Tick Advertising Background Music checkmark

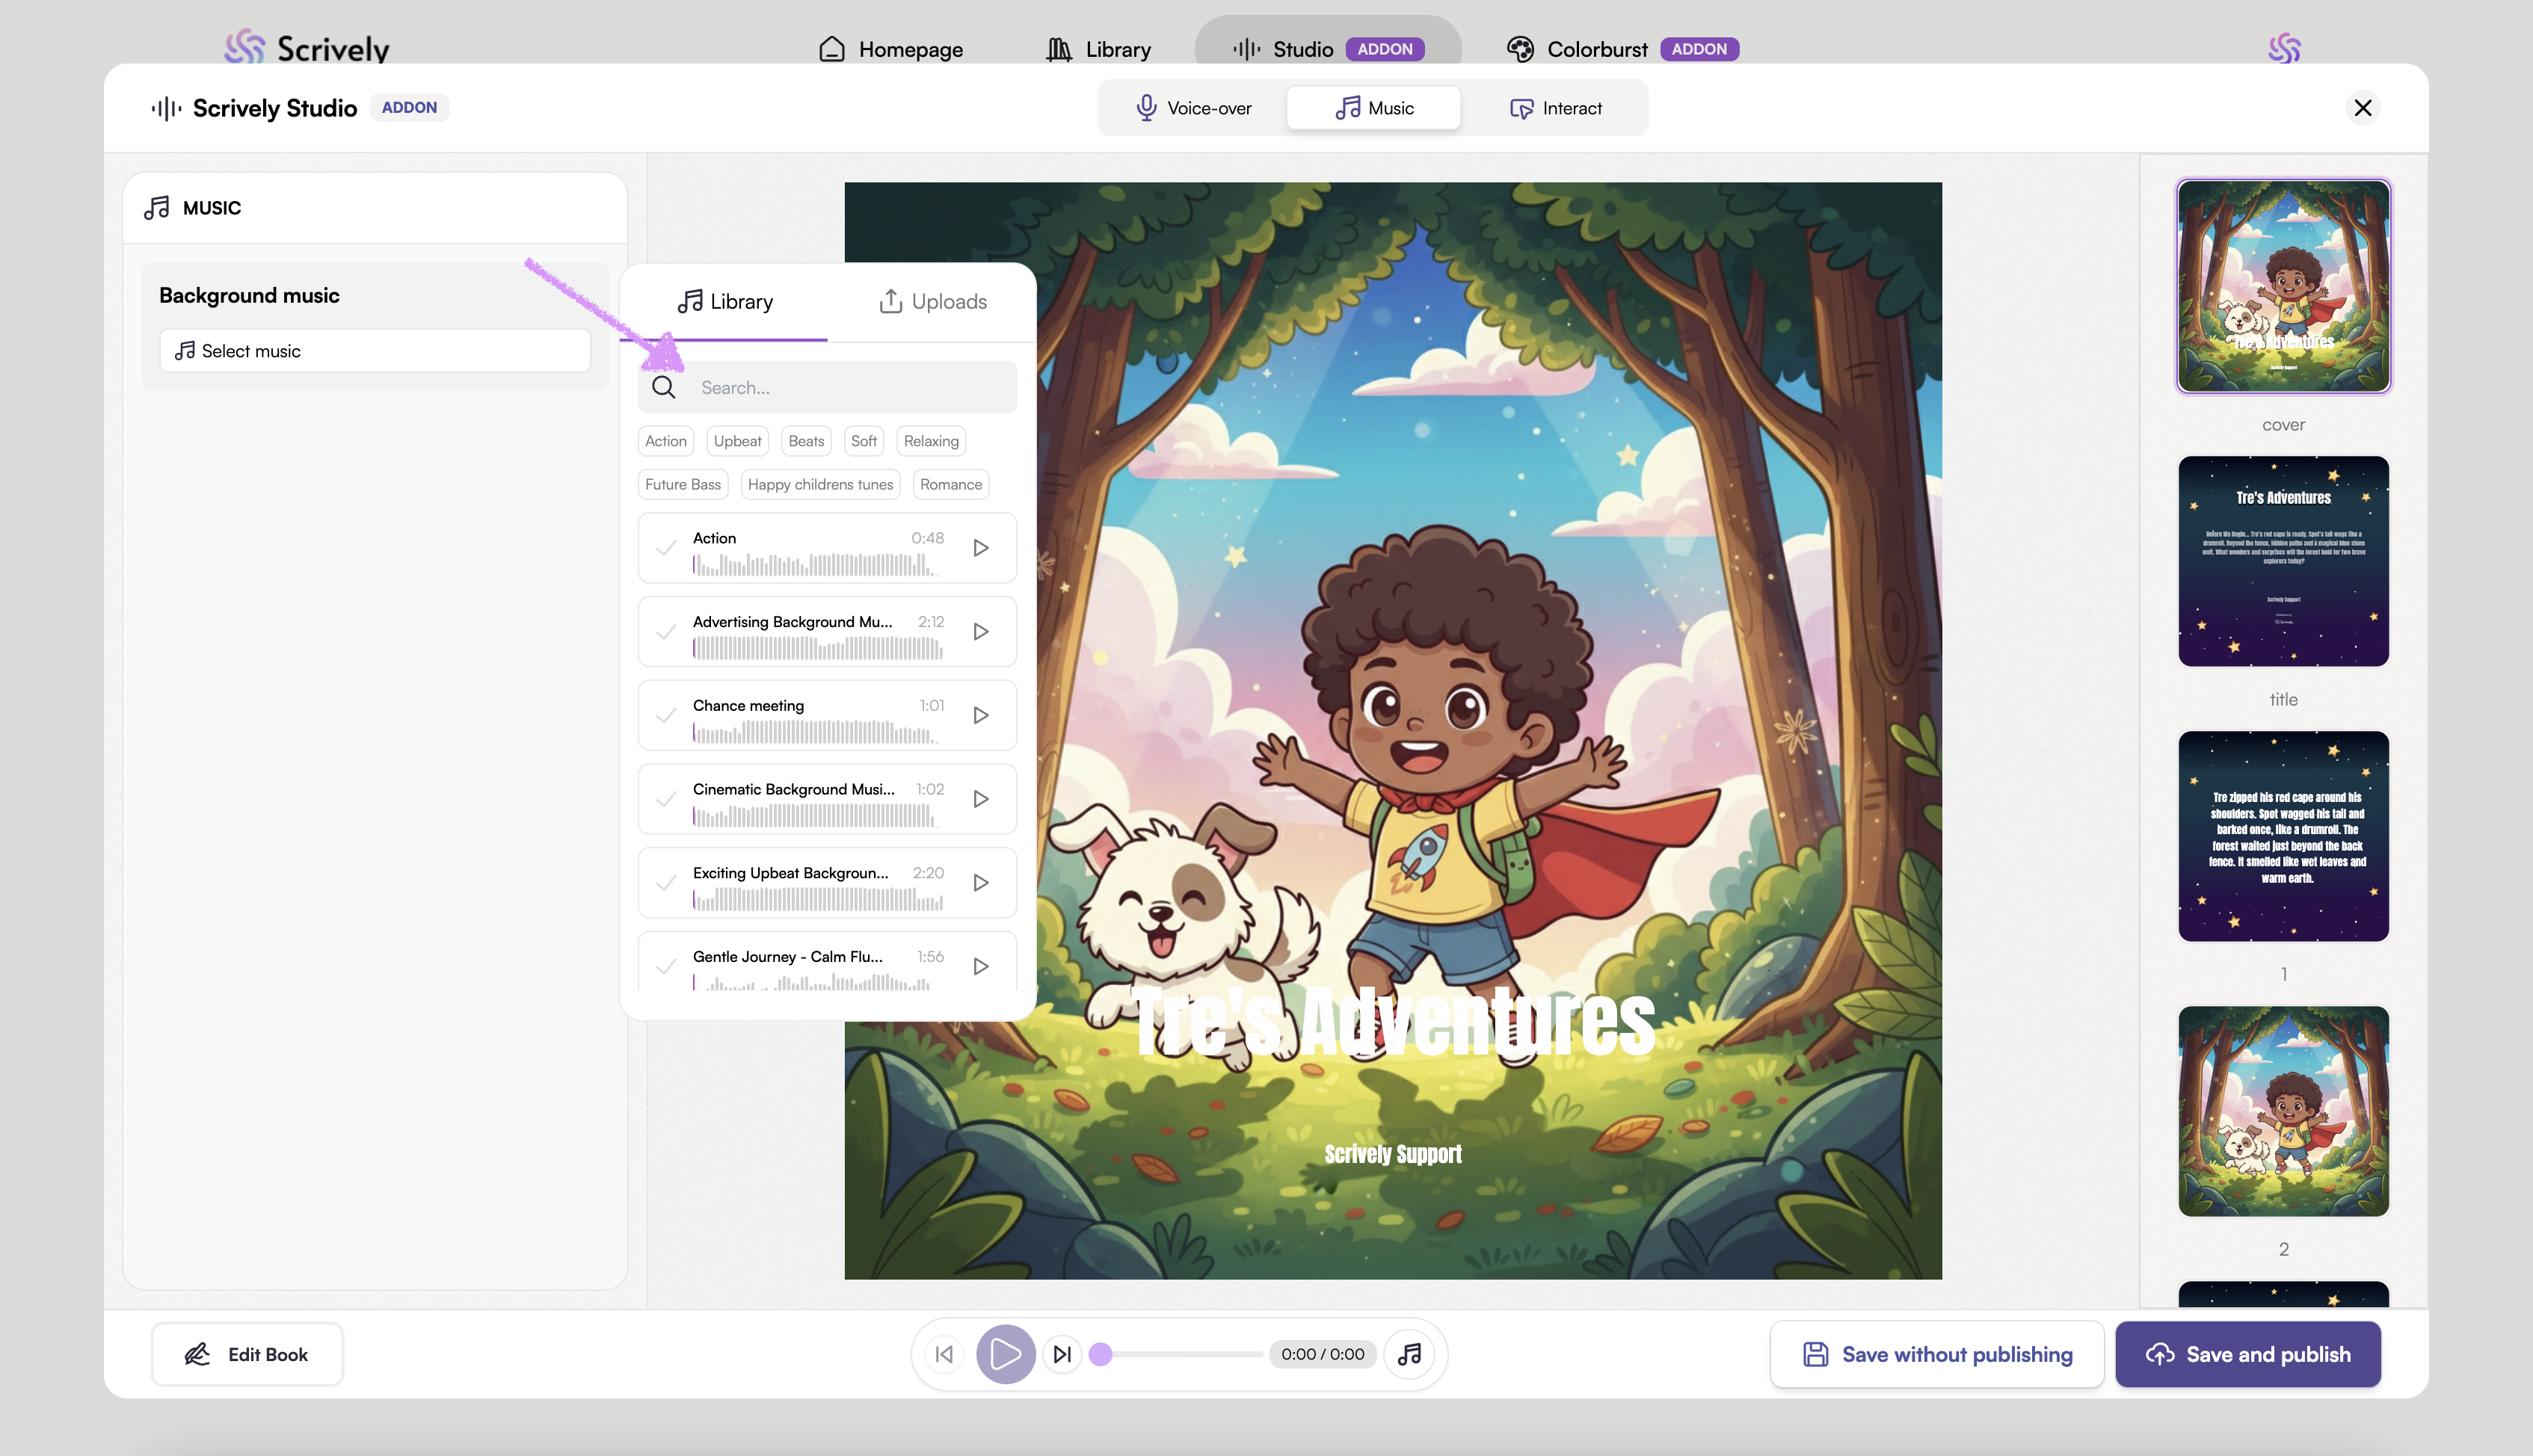coord(666,632)
